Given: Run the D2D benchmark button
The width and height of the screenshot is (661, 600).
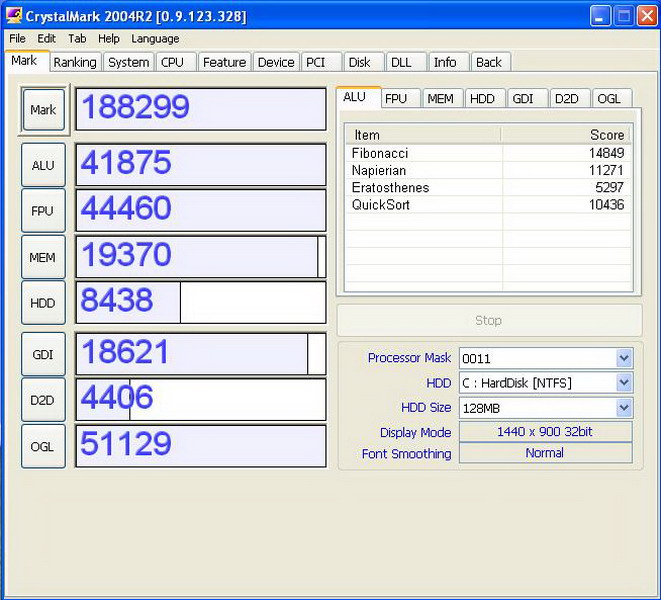Looking at the screenshot, I should click(x=43, y=400).
